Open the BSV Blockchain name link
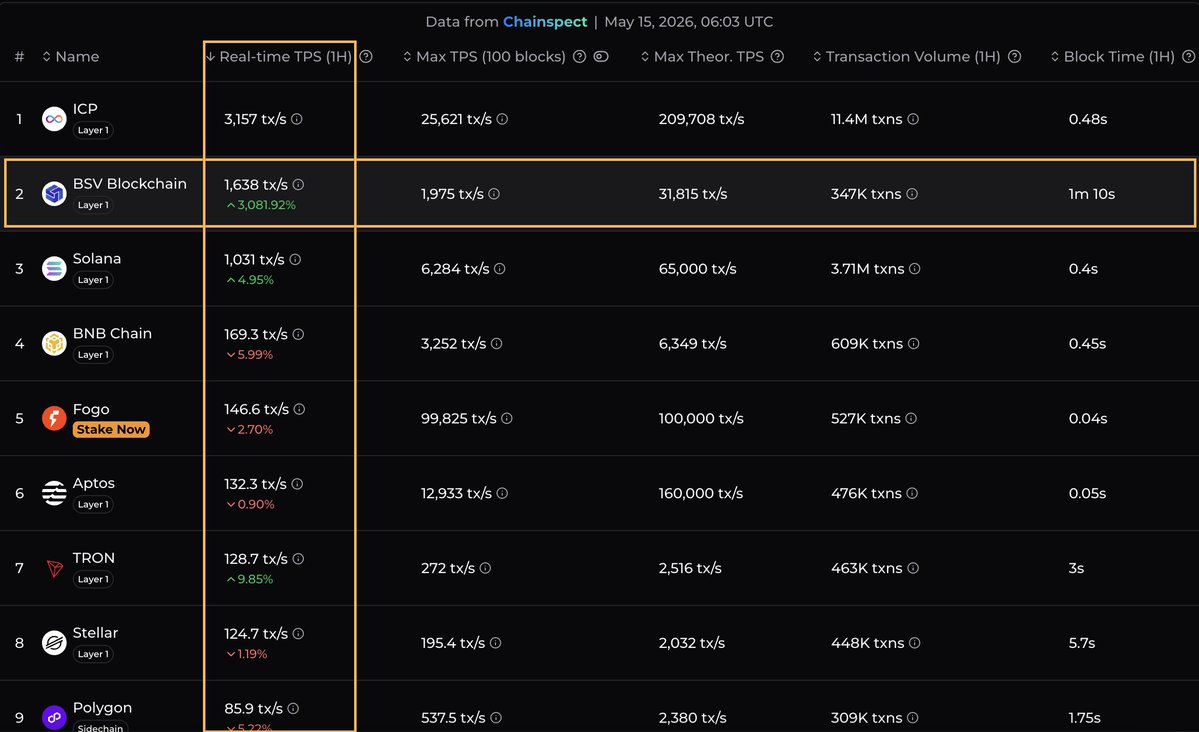This screenshot has width=1199, height=732. (129, 184)
